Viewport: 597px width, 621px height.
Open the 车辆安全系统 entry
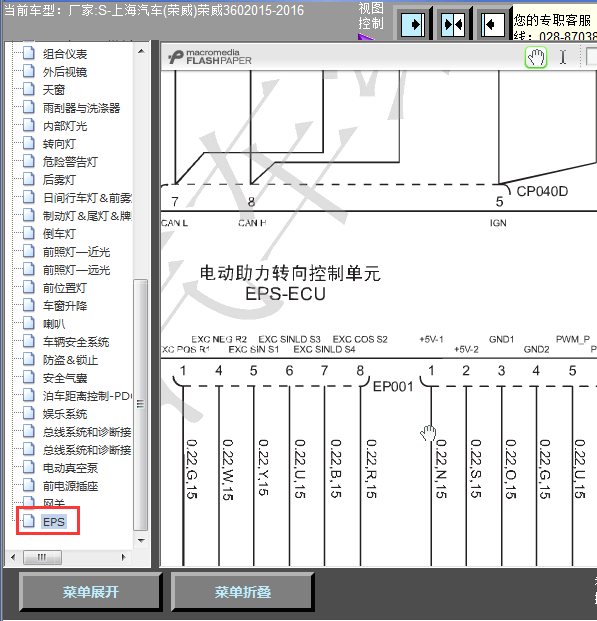click(76, 342)
